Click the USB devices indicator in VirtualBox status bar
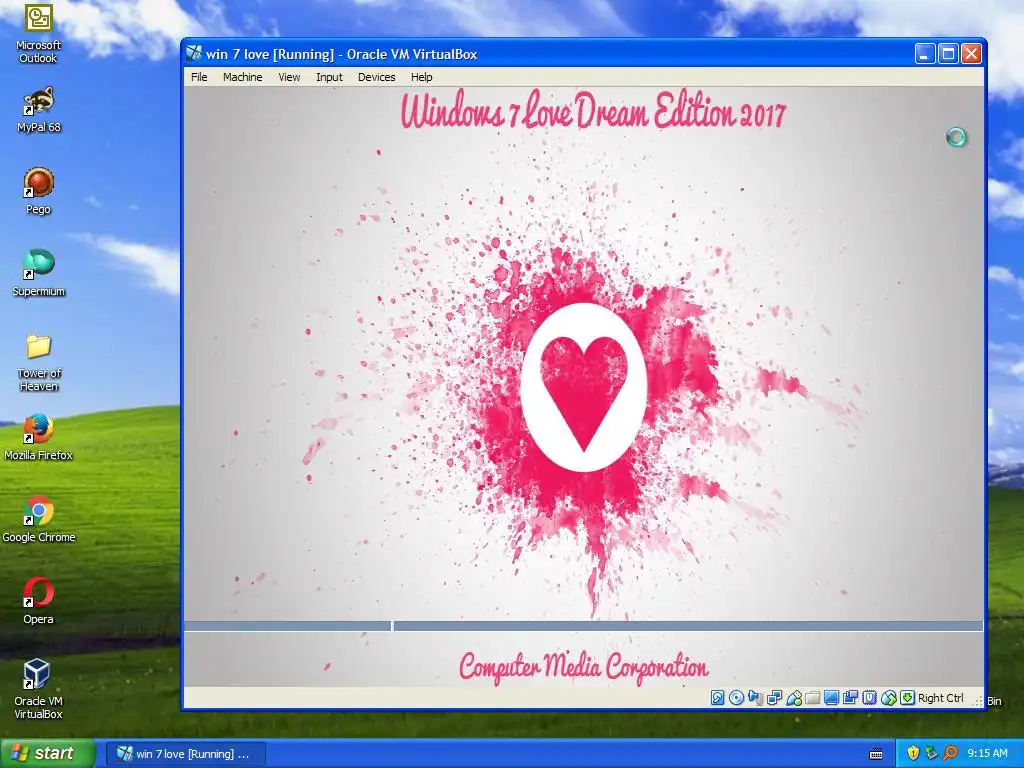Image resolution: width=1024 pixels, height=768 pixels. [793, 698]
